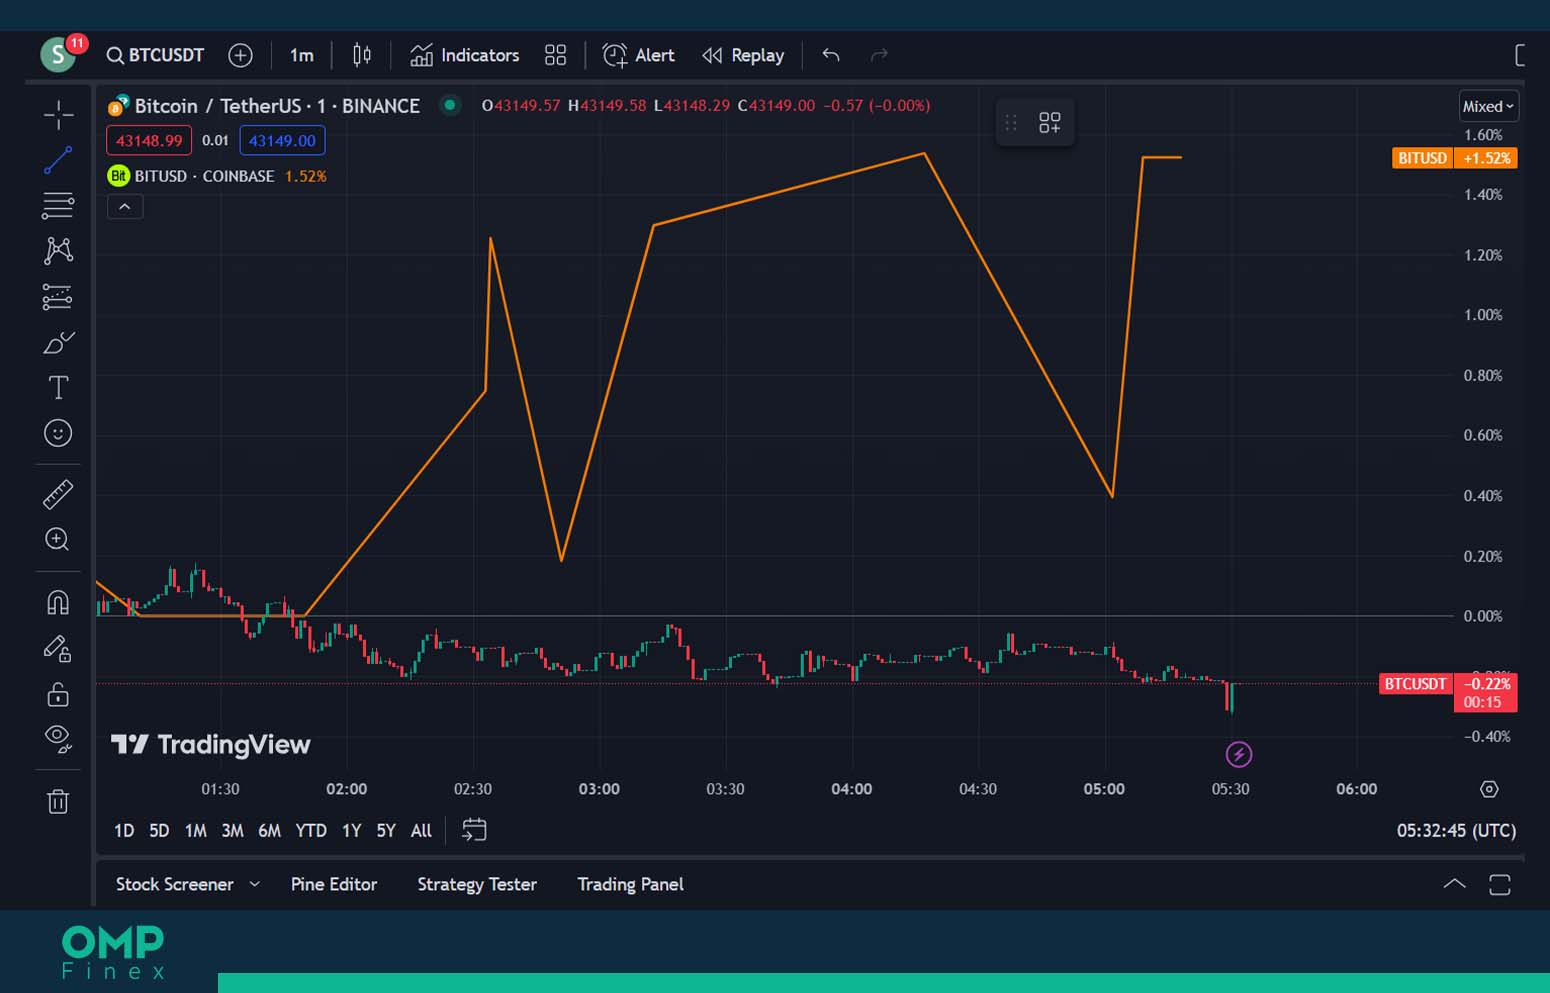Open the forecasting and measurement tools

tap(58, 297)
